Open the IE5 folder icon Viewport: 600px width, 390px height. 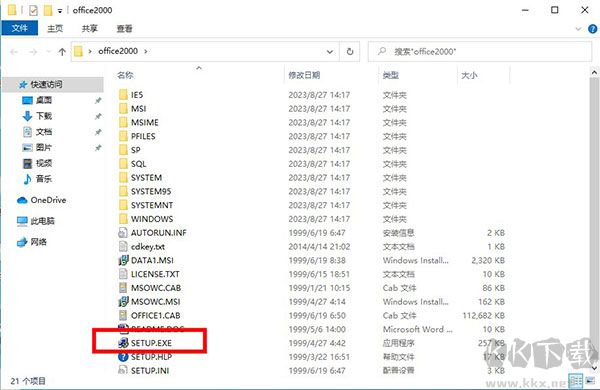(123, 95)
